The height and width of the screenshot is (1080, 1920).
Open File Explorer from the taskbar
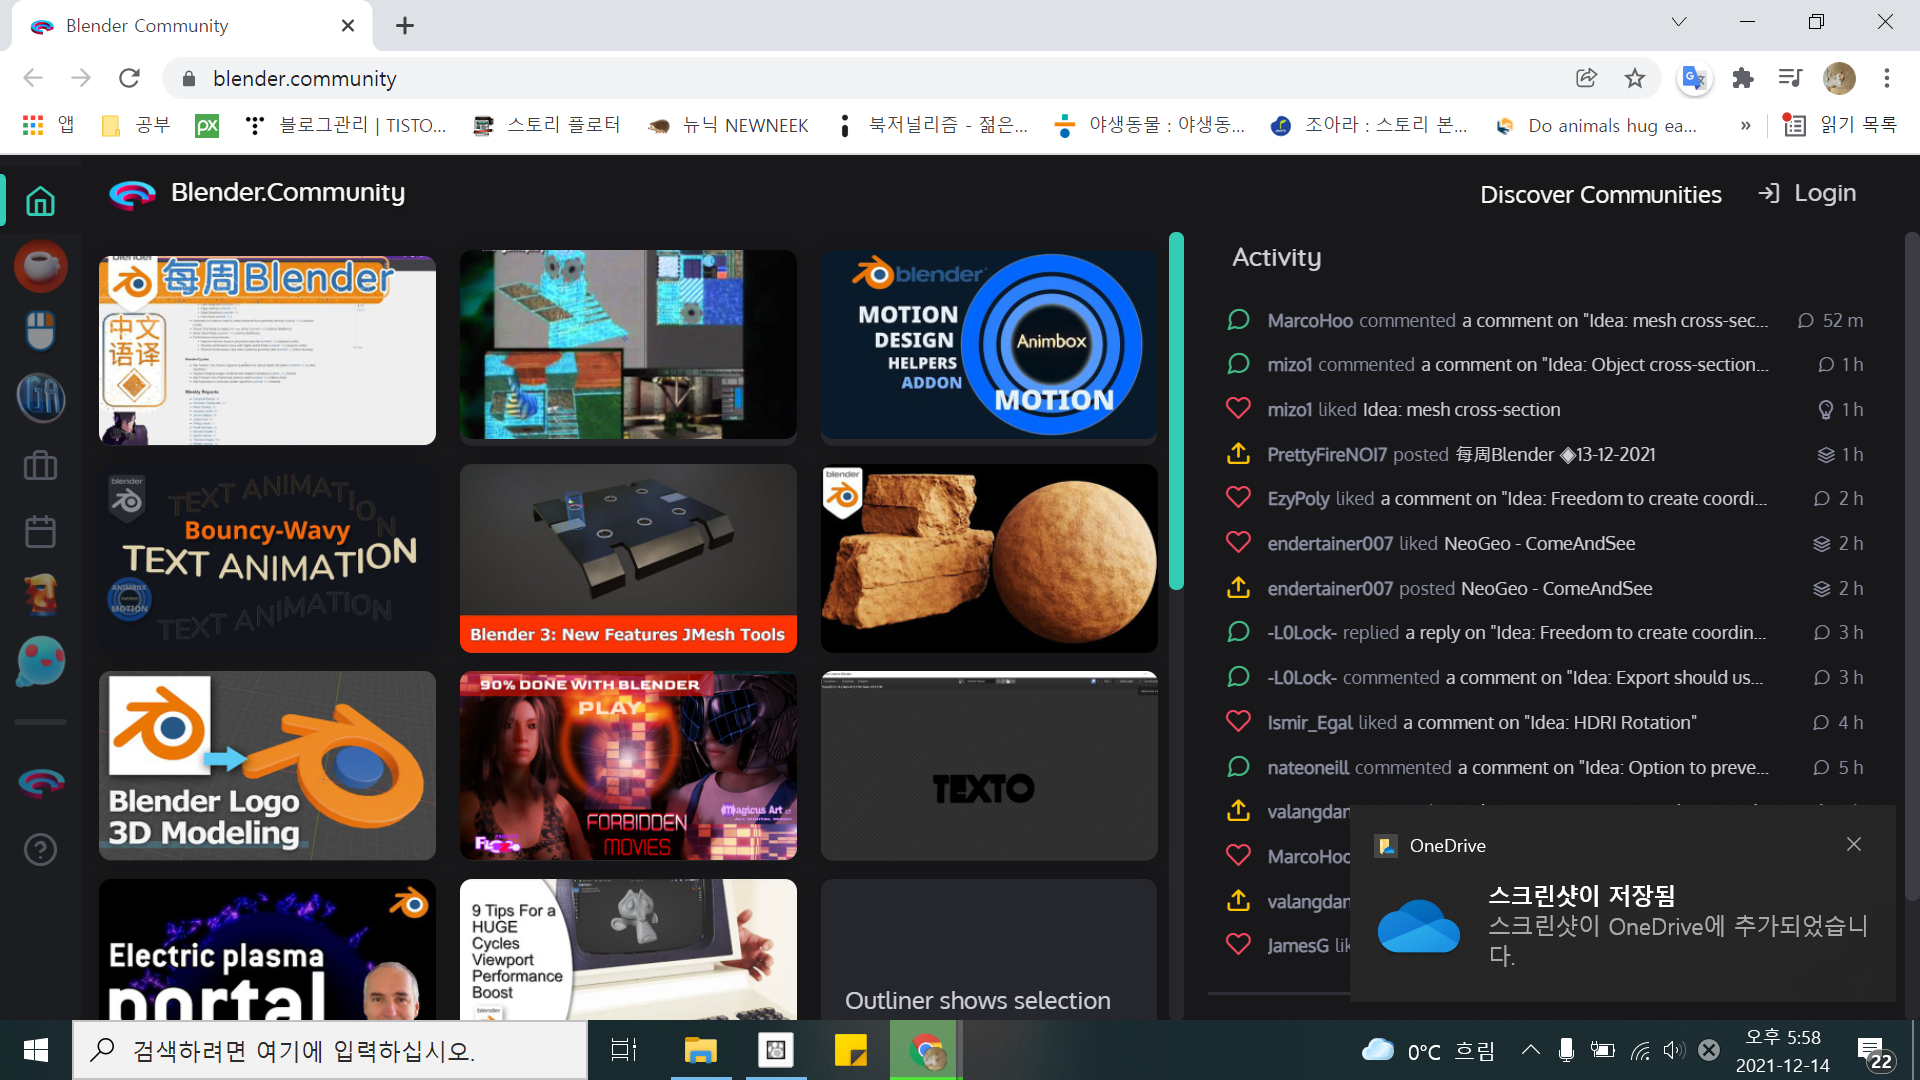(x=701, y=1050)
